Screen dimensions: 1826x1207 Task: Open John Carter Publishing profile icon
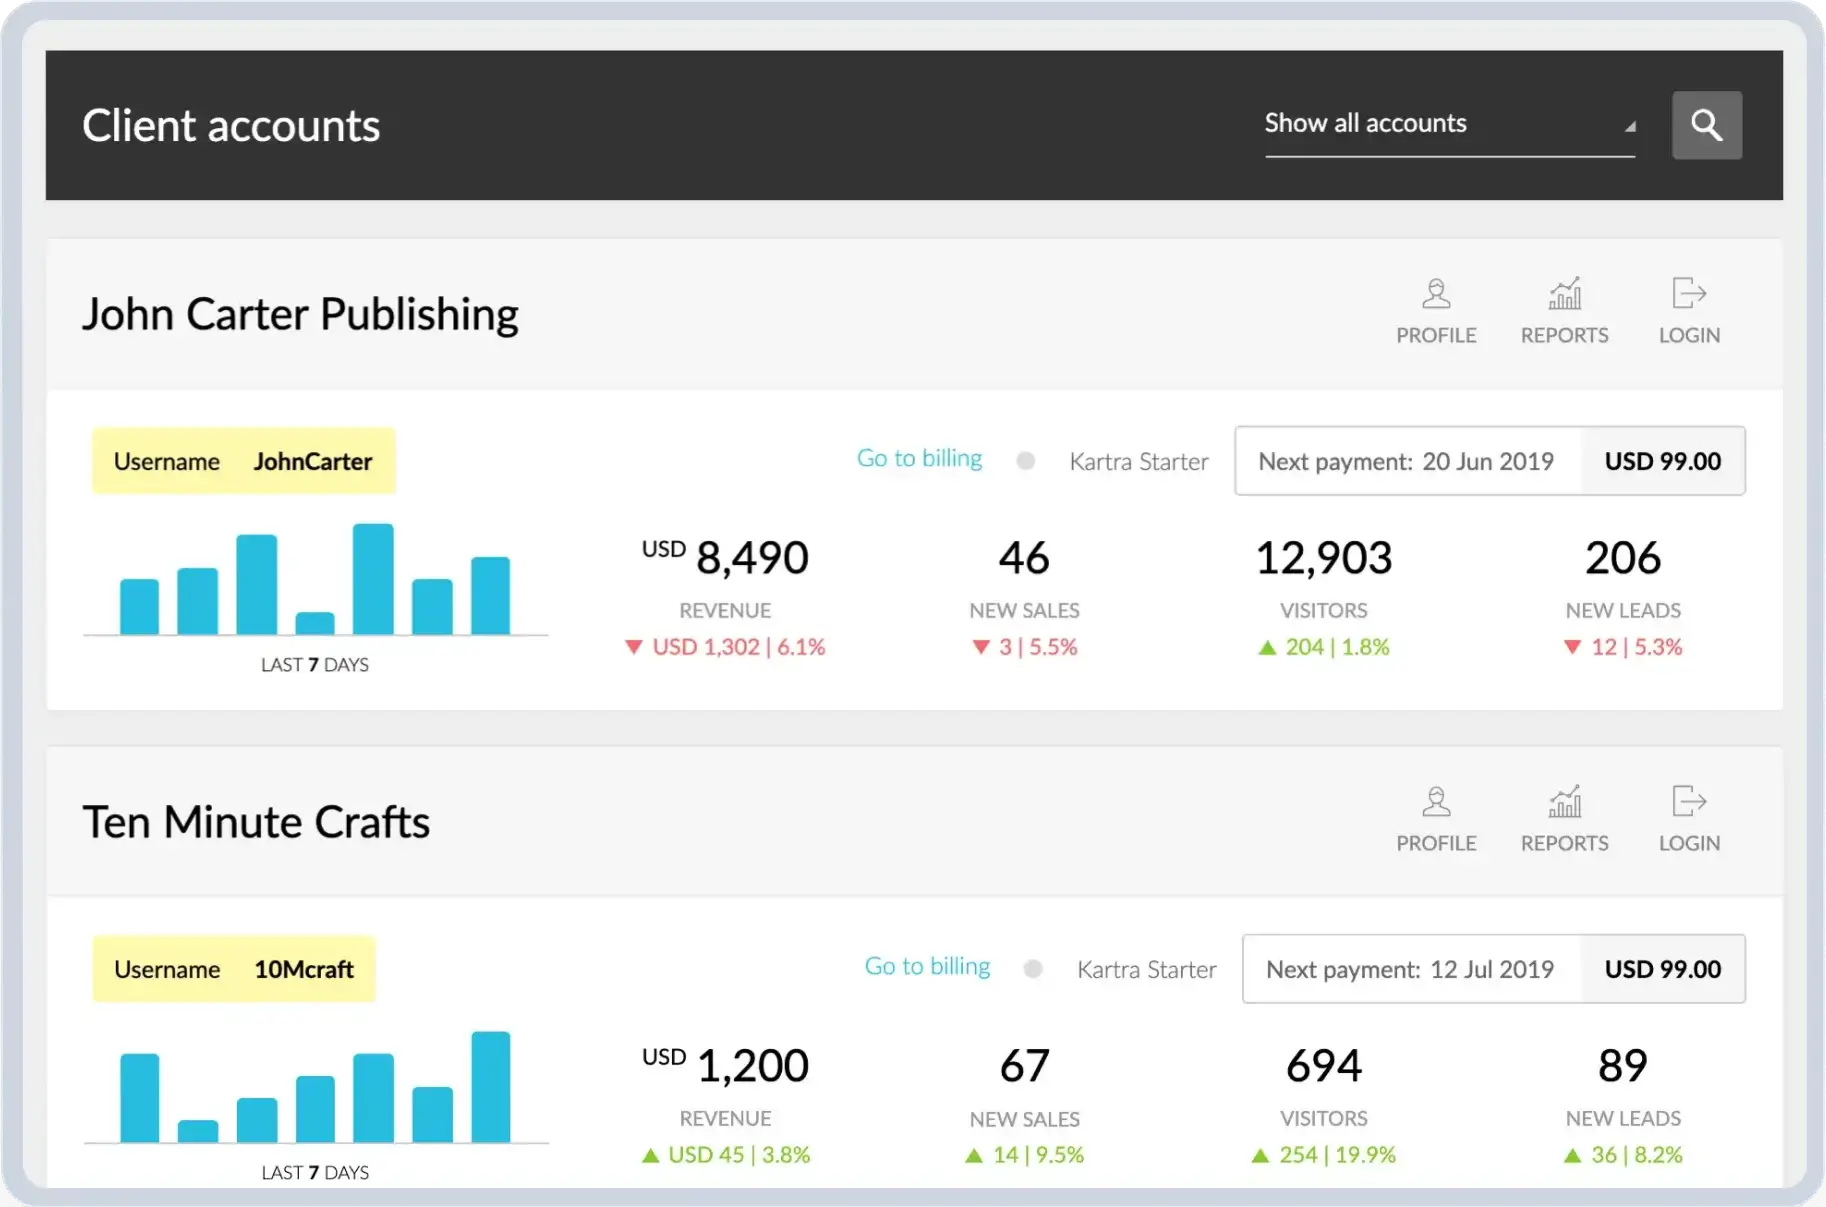tap(1436, 295)
